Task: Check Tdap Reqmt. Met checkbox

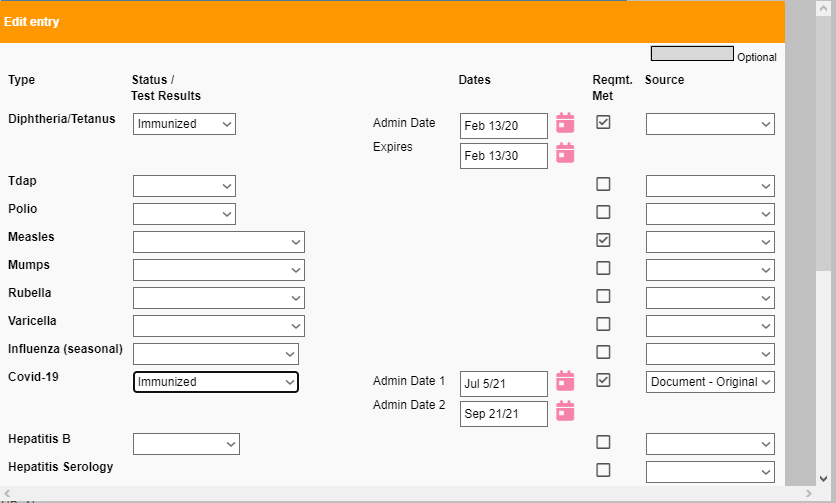Action: pyautogui.click(x=603, y=184)
